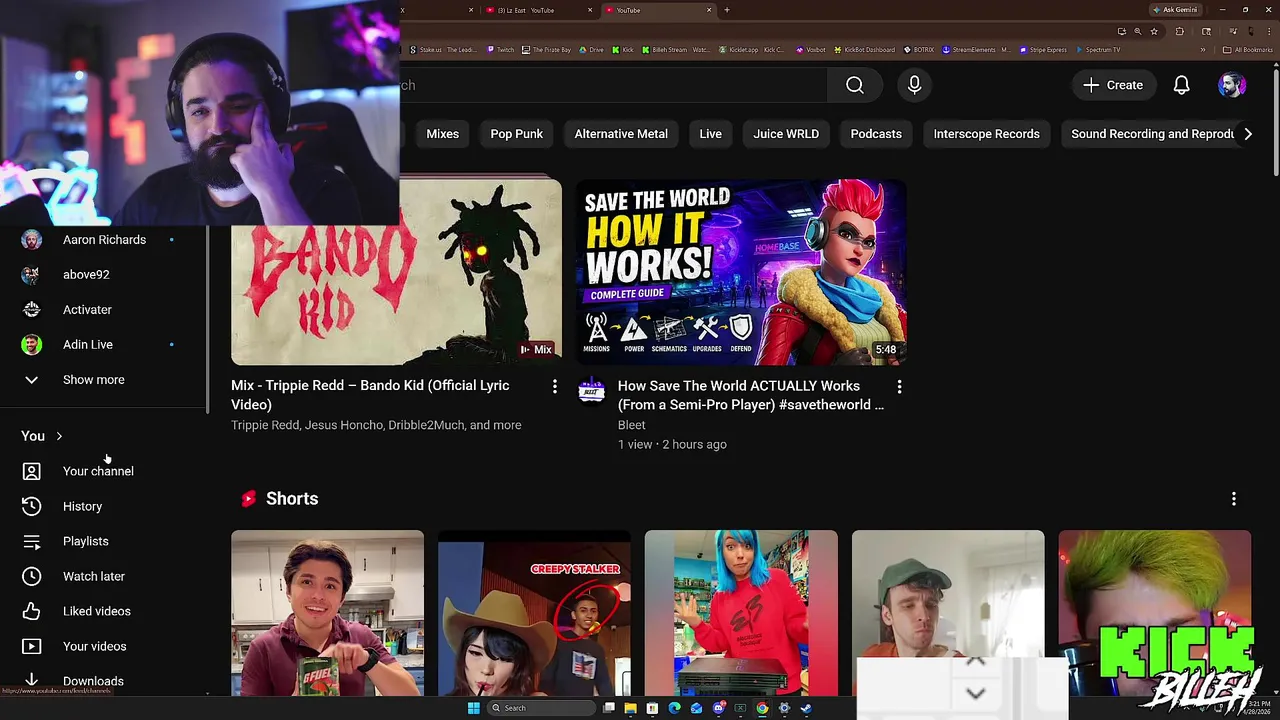The width and height of the screenshot is (1280, 720).
Task: Select the Interscope Records chip
Action: click(987, 134)
